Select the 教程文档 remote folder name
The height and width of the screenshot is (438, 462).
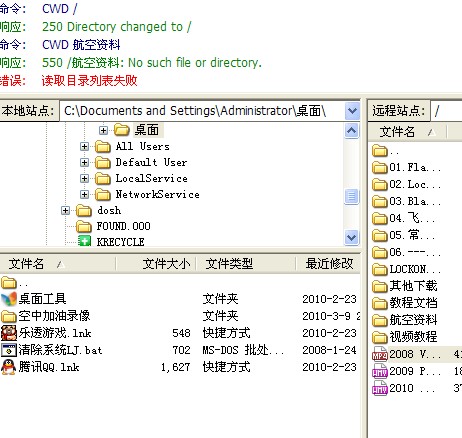[413, 303]
